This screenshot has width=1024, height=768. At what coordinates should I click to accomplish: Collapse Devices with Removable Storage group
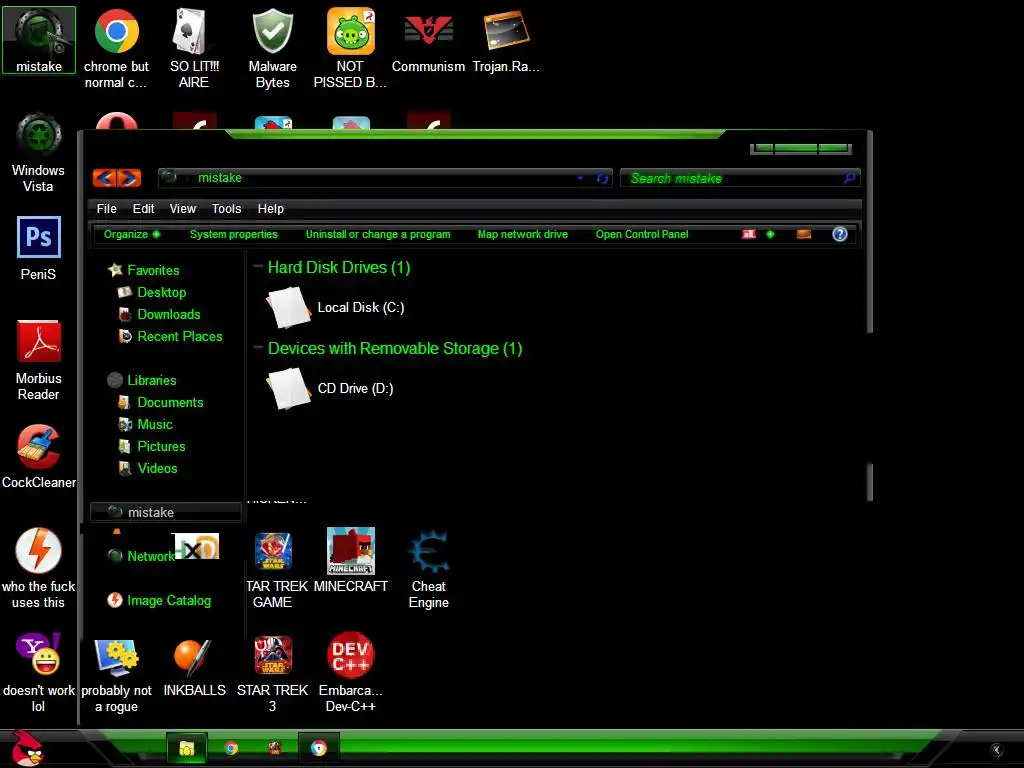point(258,347)
